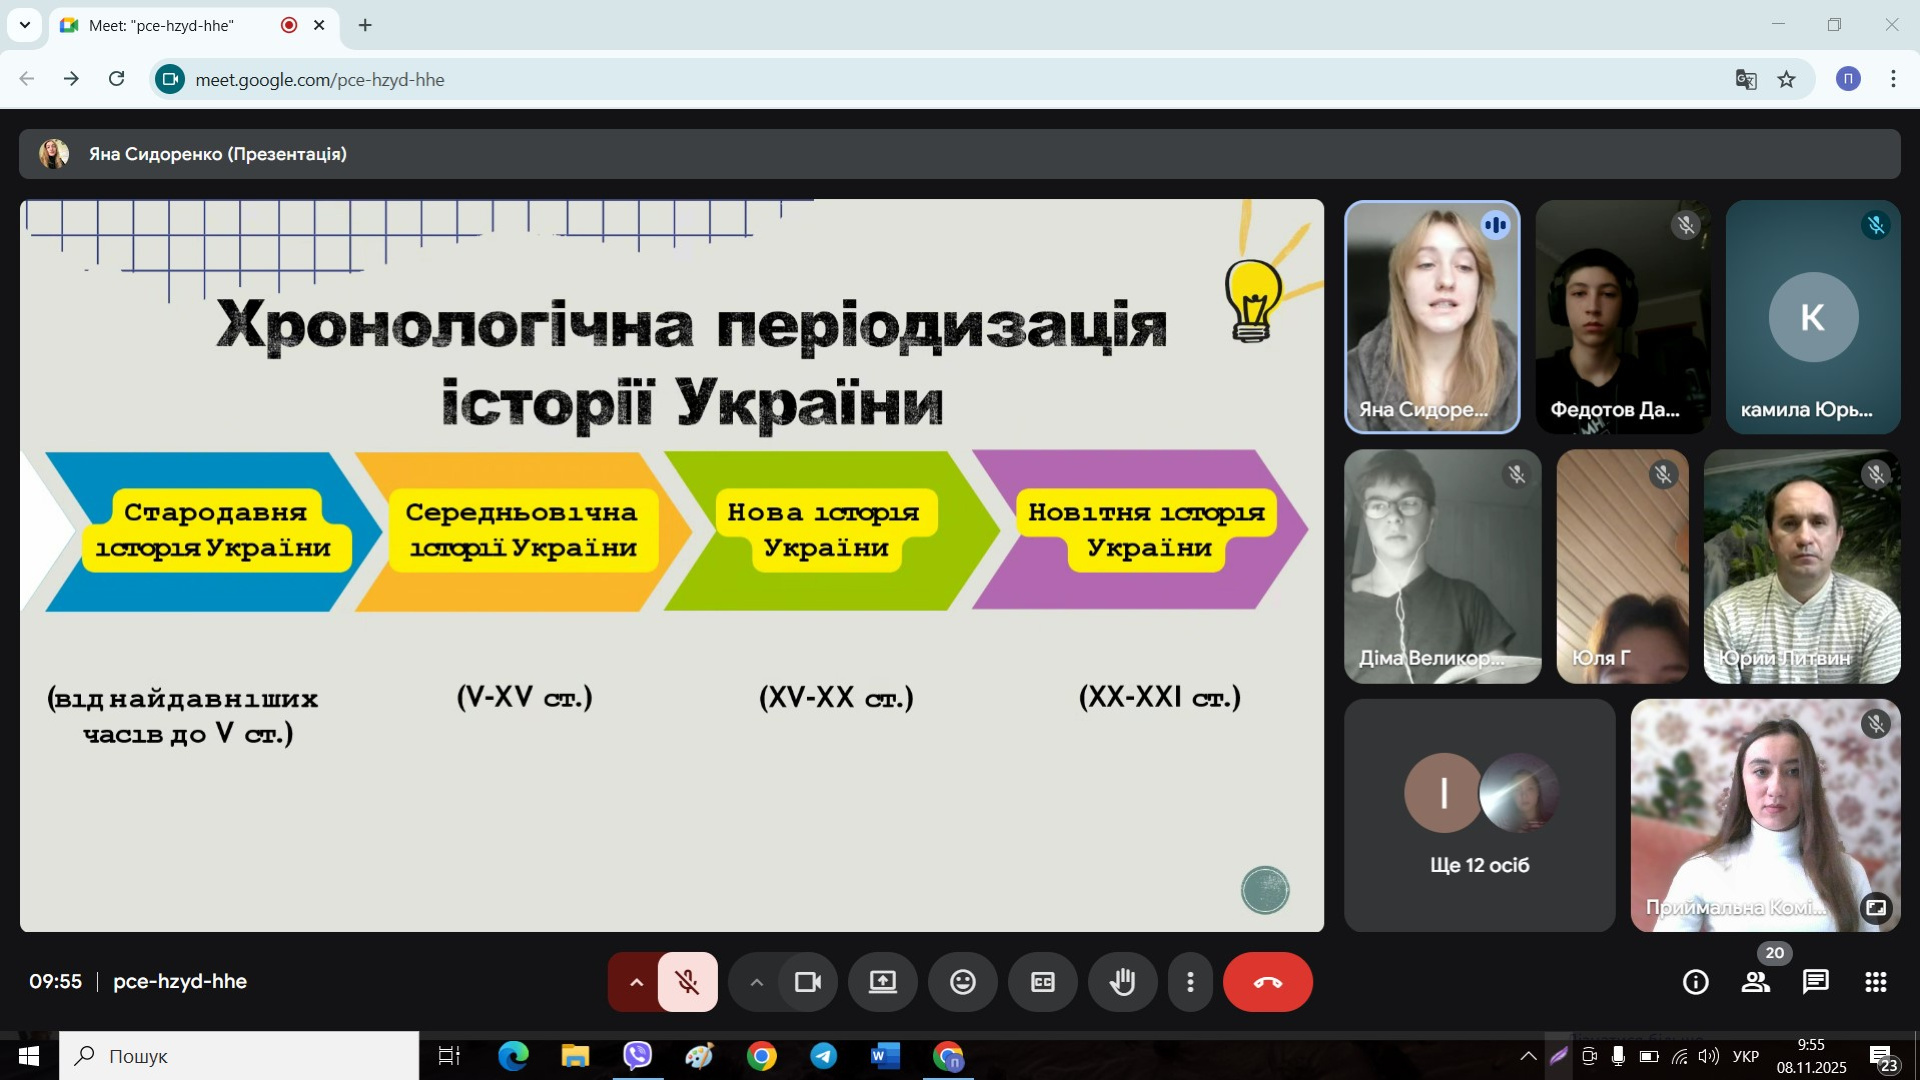Toggle closed captions
This screenshot has height=1080, width=1920.
(1042, 982)
